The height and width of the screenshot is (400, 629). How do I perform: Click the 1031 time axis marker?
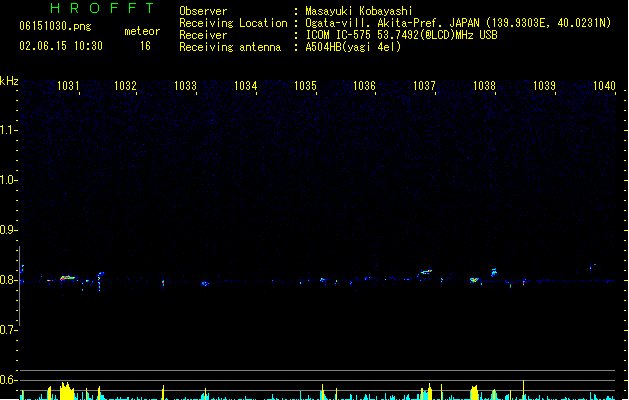coord(68,86)
